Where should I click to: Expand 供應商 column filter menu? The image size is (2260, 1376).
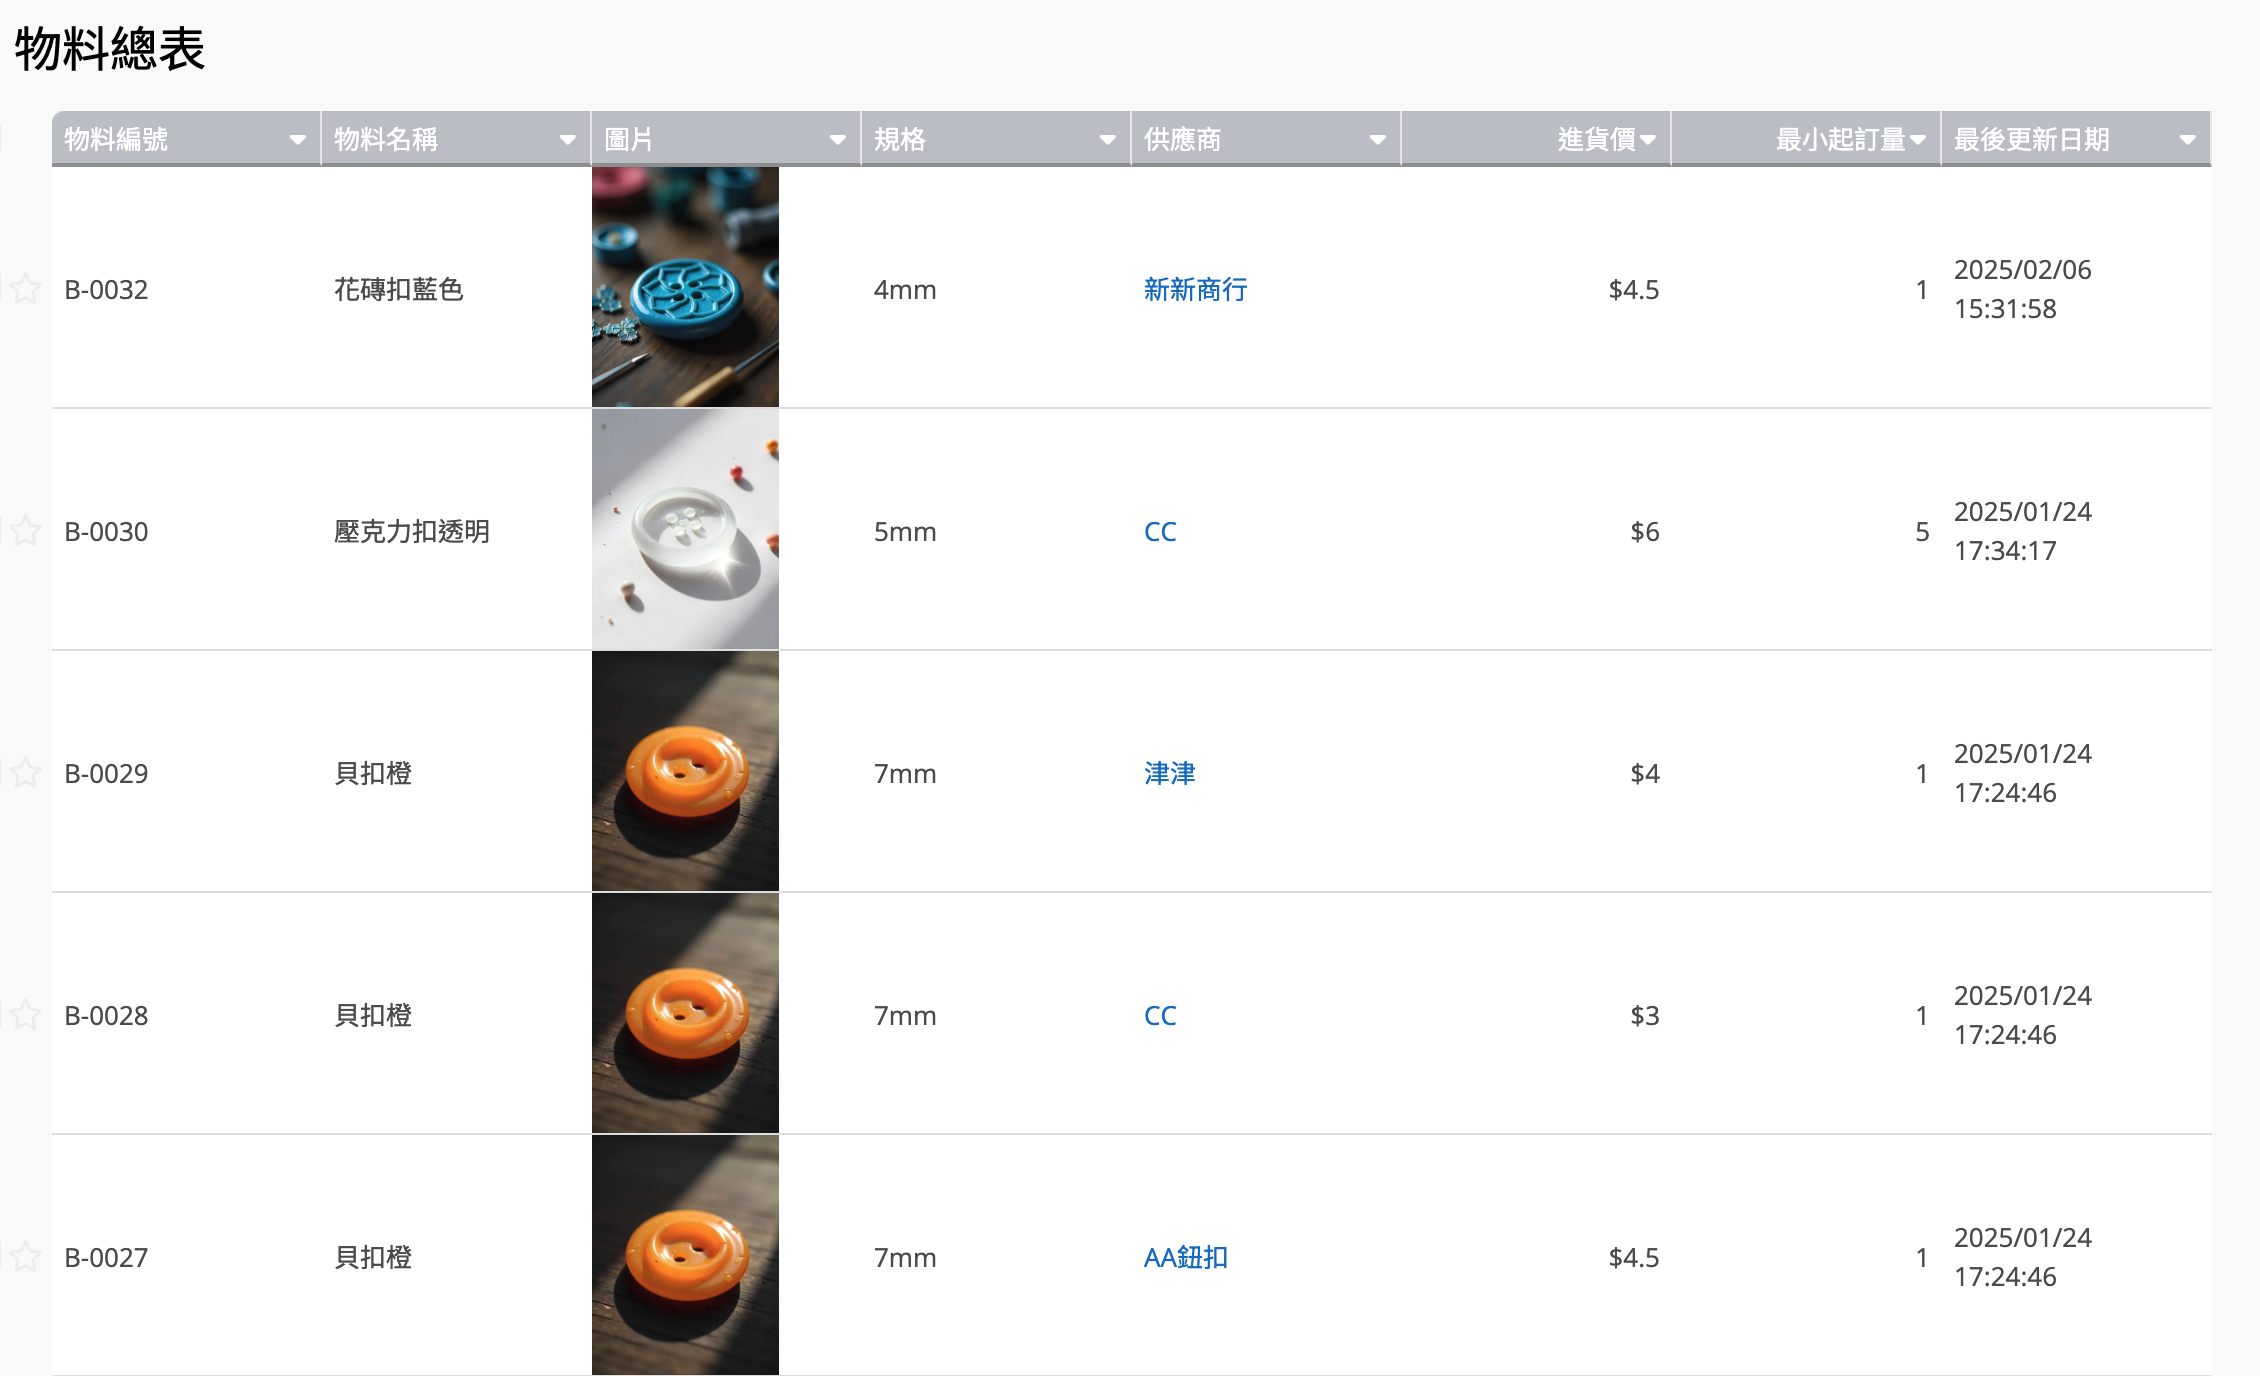click(1377, 140)
